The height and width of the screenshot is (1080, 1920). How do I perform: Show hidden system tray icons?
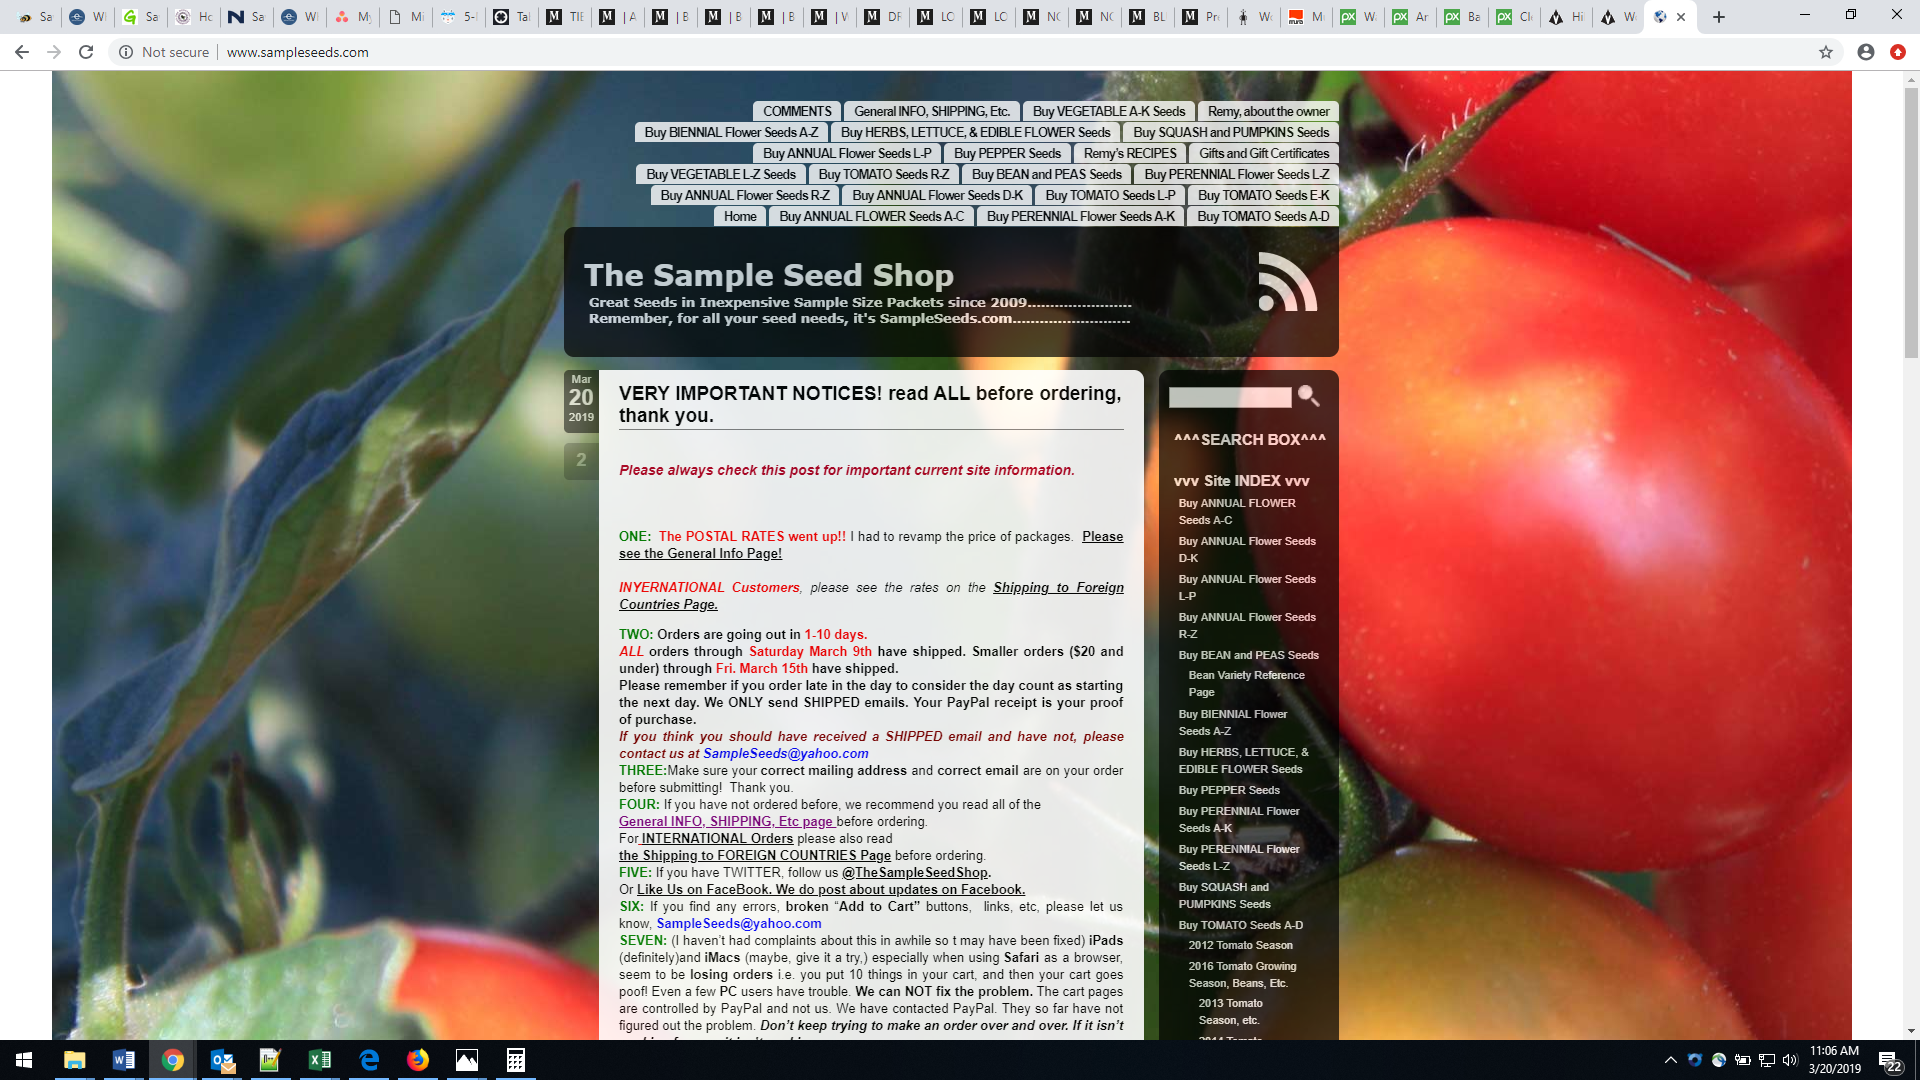pos(1670,1060)
